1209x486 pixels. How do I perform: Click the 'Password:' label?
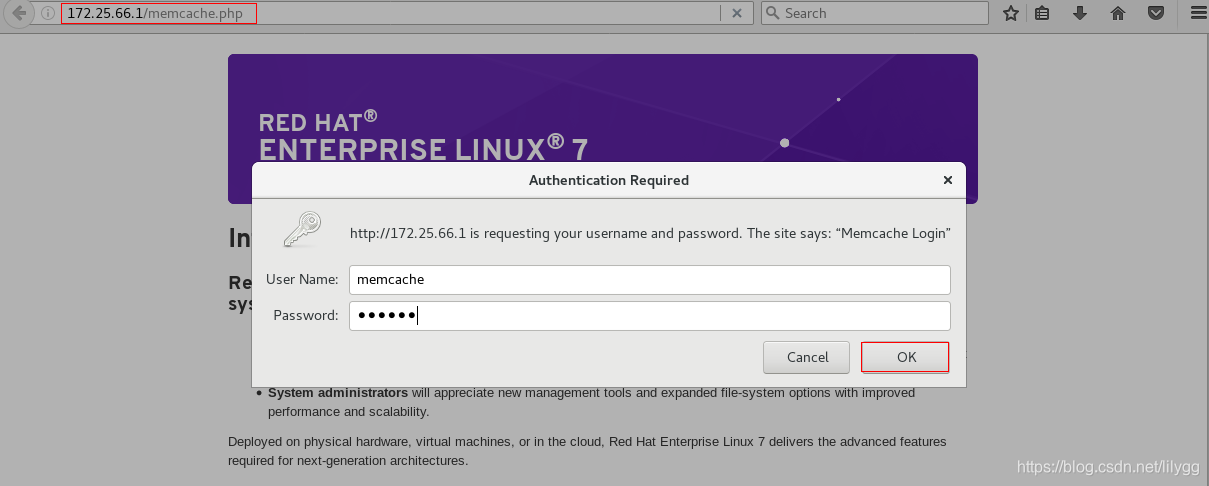click(x=306, y=316)
